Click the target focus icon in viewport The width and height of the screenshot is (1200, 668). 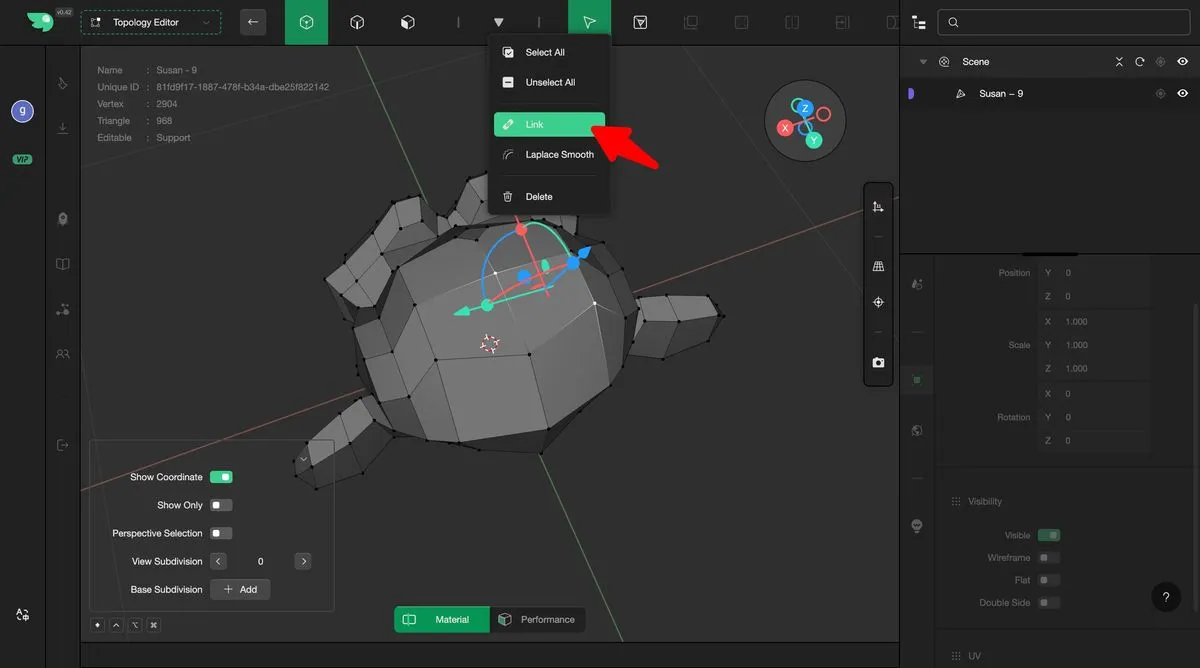[878, 302]
